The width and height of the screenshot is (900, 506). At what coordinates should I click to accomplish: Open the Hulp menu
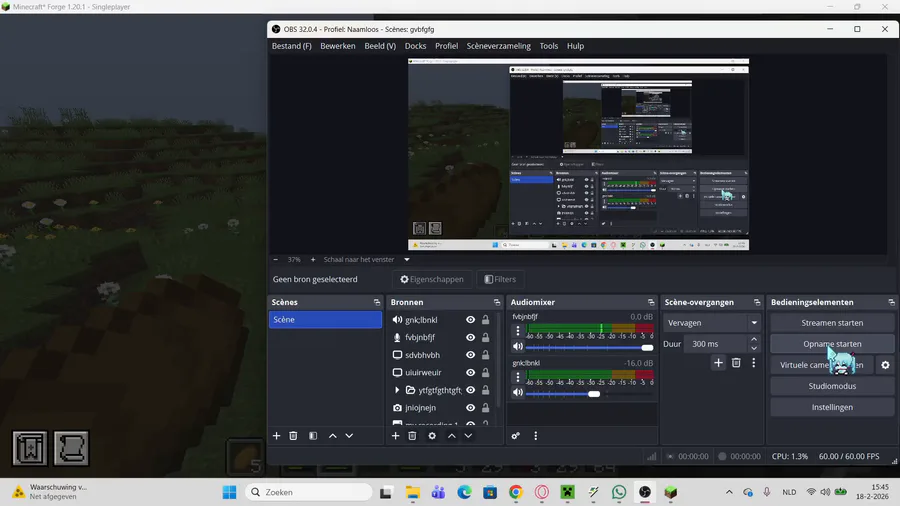(575, 46)
